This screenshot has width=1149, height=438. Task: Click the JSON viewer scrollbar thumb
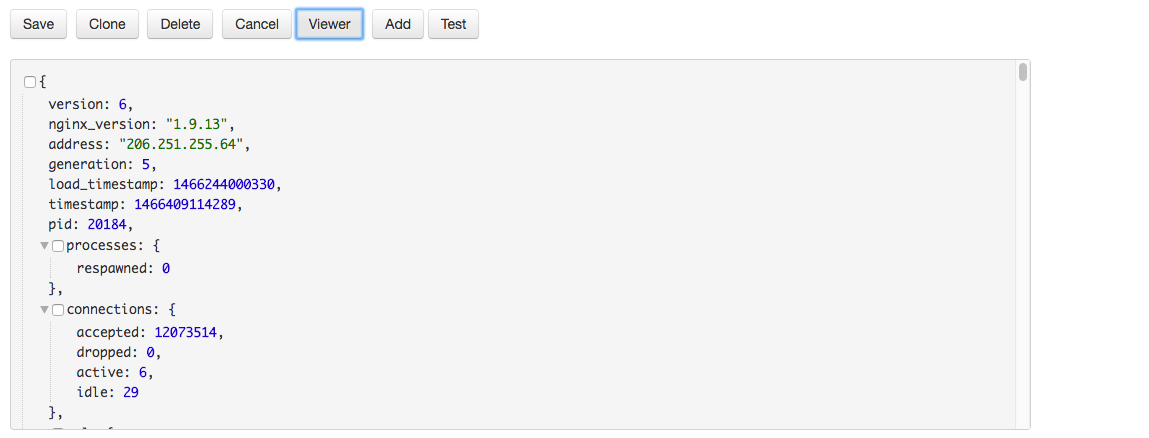[1023, 73]
